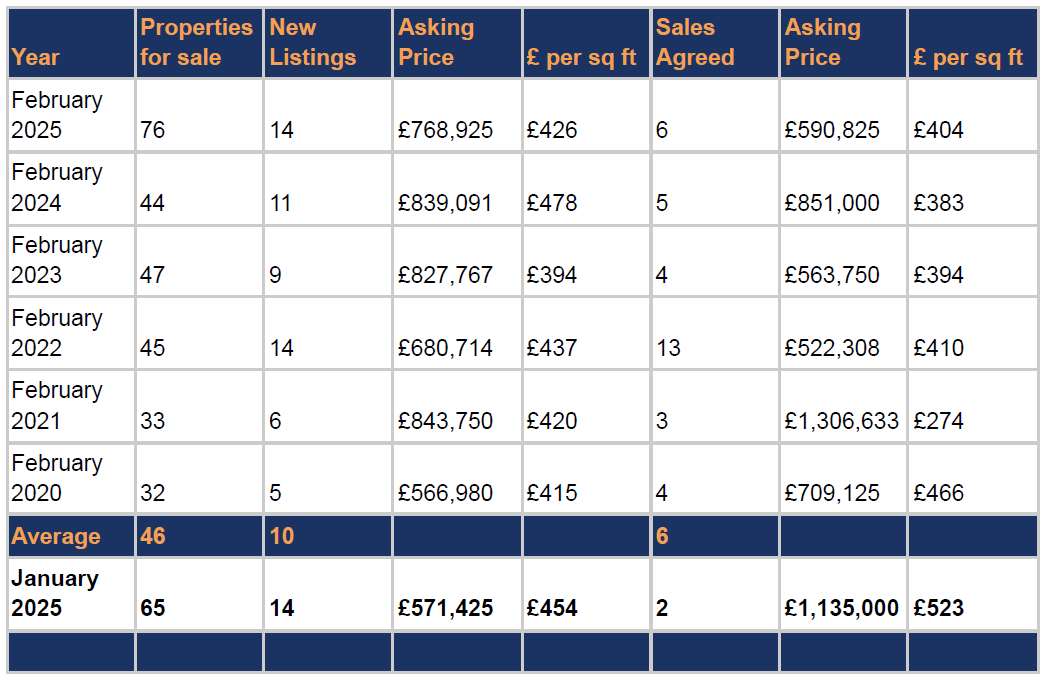Click the 13 sales agreed cell
Screen dimensions: 1054x689
[668, 348]
